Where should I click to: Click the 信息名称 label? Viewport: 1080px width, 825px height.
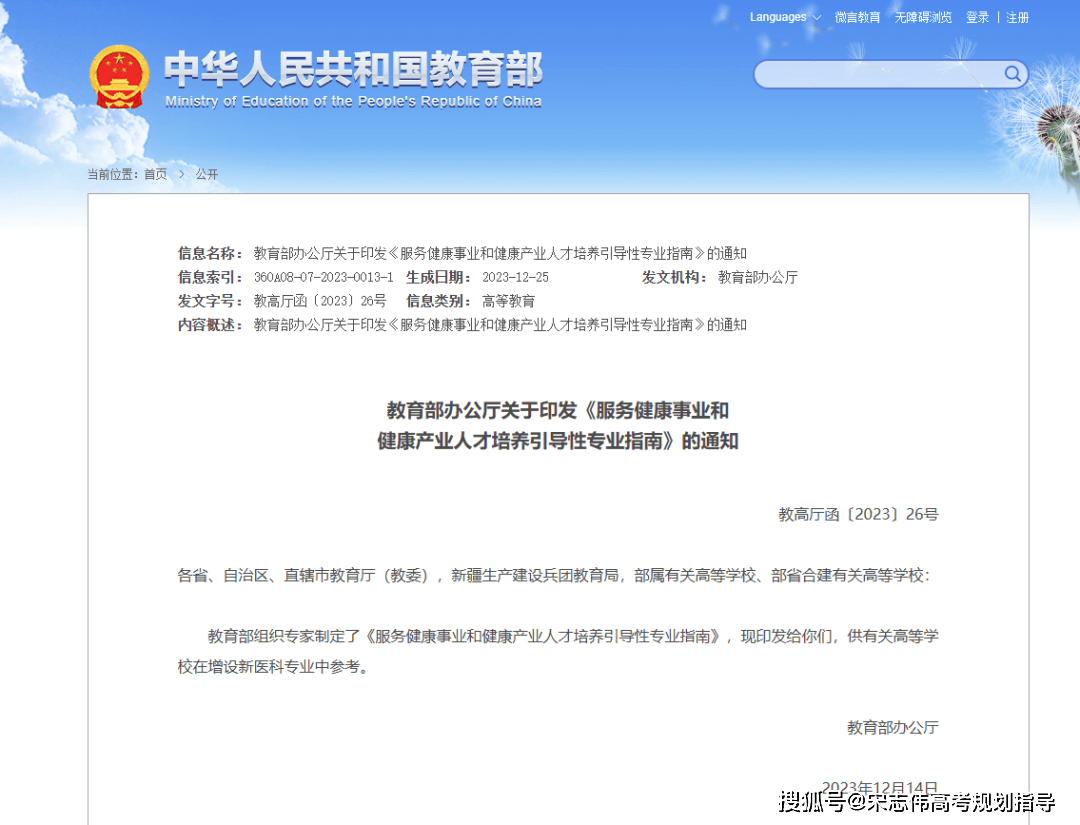(x=210, y=253)
